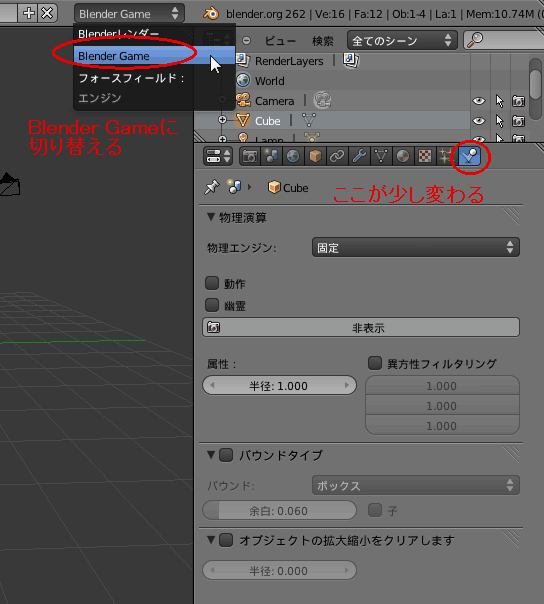Open the Render properties tab icon
This screenshot has height=604, width=544.
pyautogui.click(x=250, y=156)
